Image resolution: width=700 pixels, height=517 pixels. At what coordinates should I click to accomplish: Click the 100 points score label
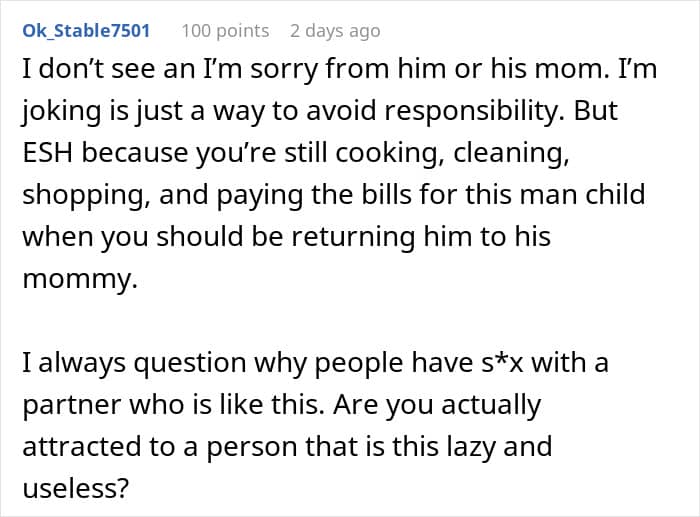click(225, 31)
